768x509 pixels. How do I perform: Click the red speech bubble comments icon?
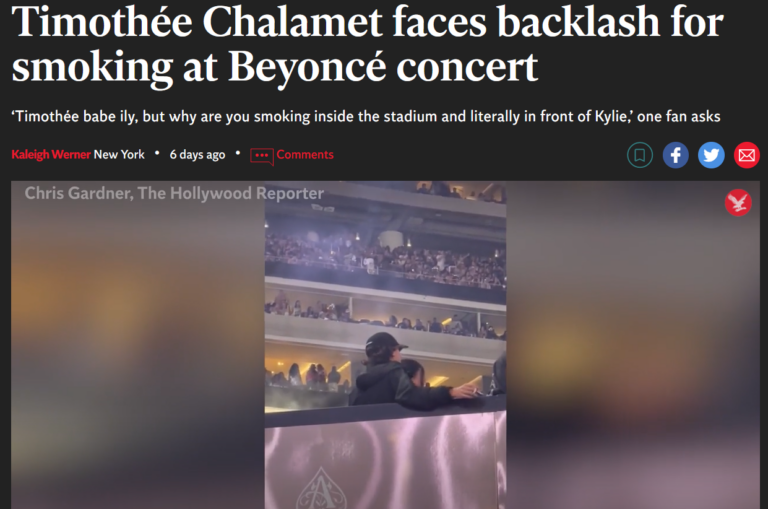click(x=262, y=156)
